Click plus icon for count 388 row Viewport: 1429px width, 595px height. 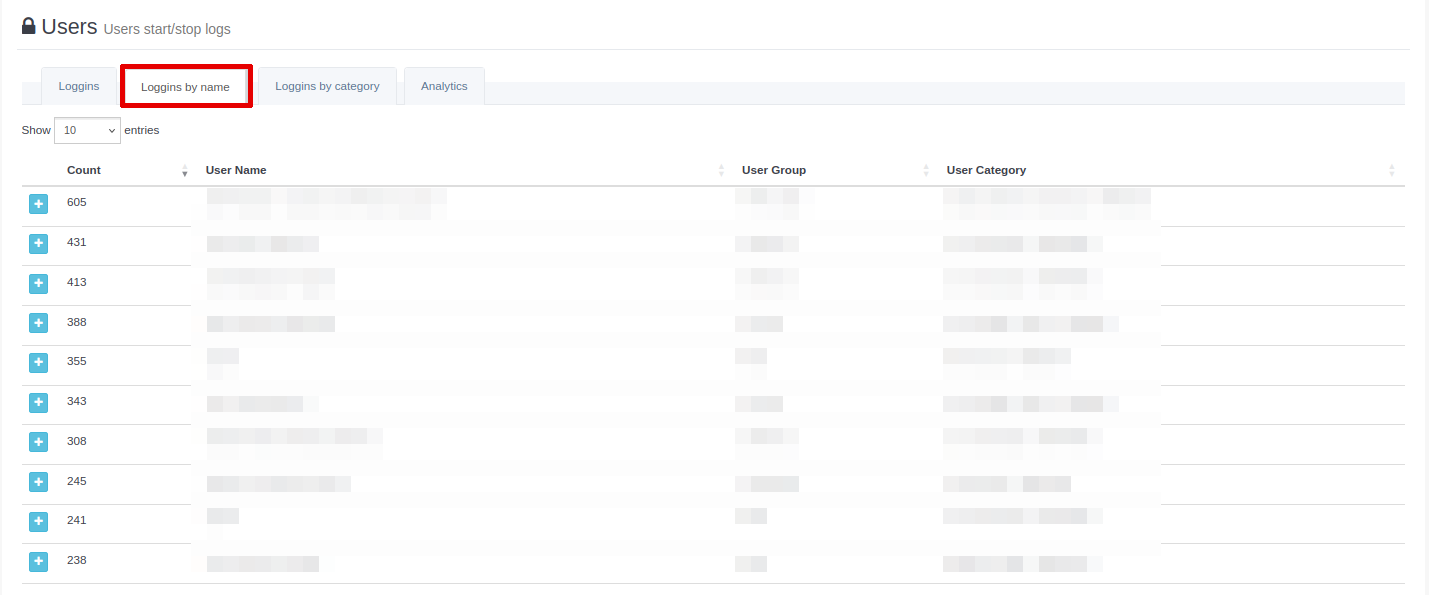[x=38, y=323]
